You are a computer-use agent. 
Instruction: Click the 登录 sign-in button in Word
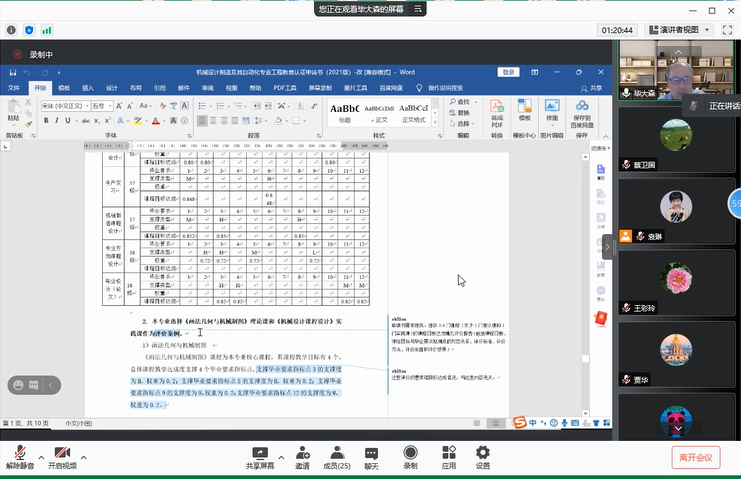[509, 72]
